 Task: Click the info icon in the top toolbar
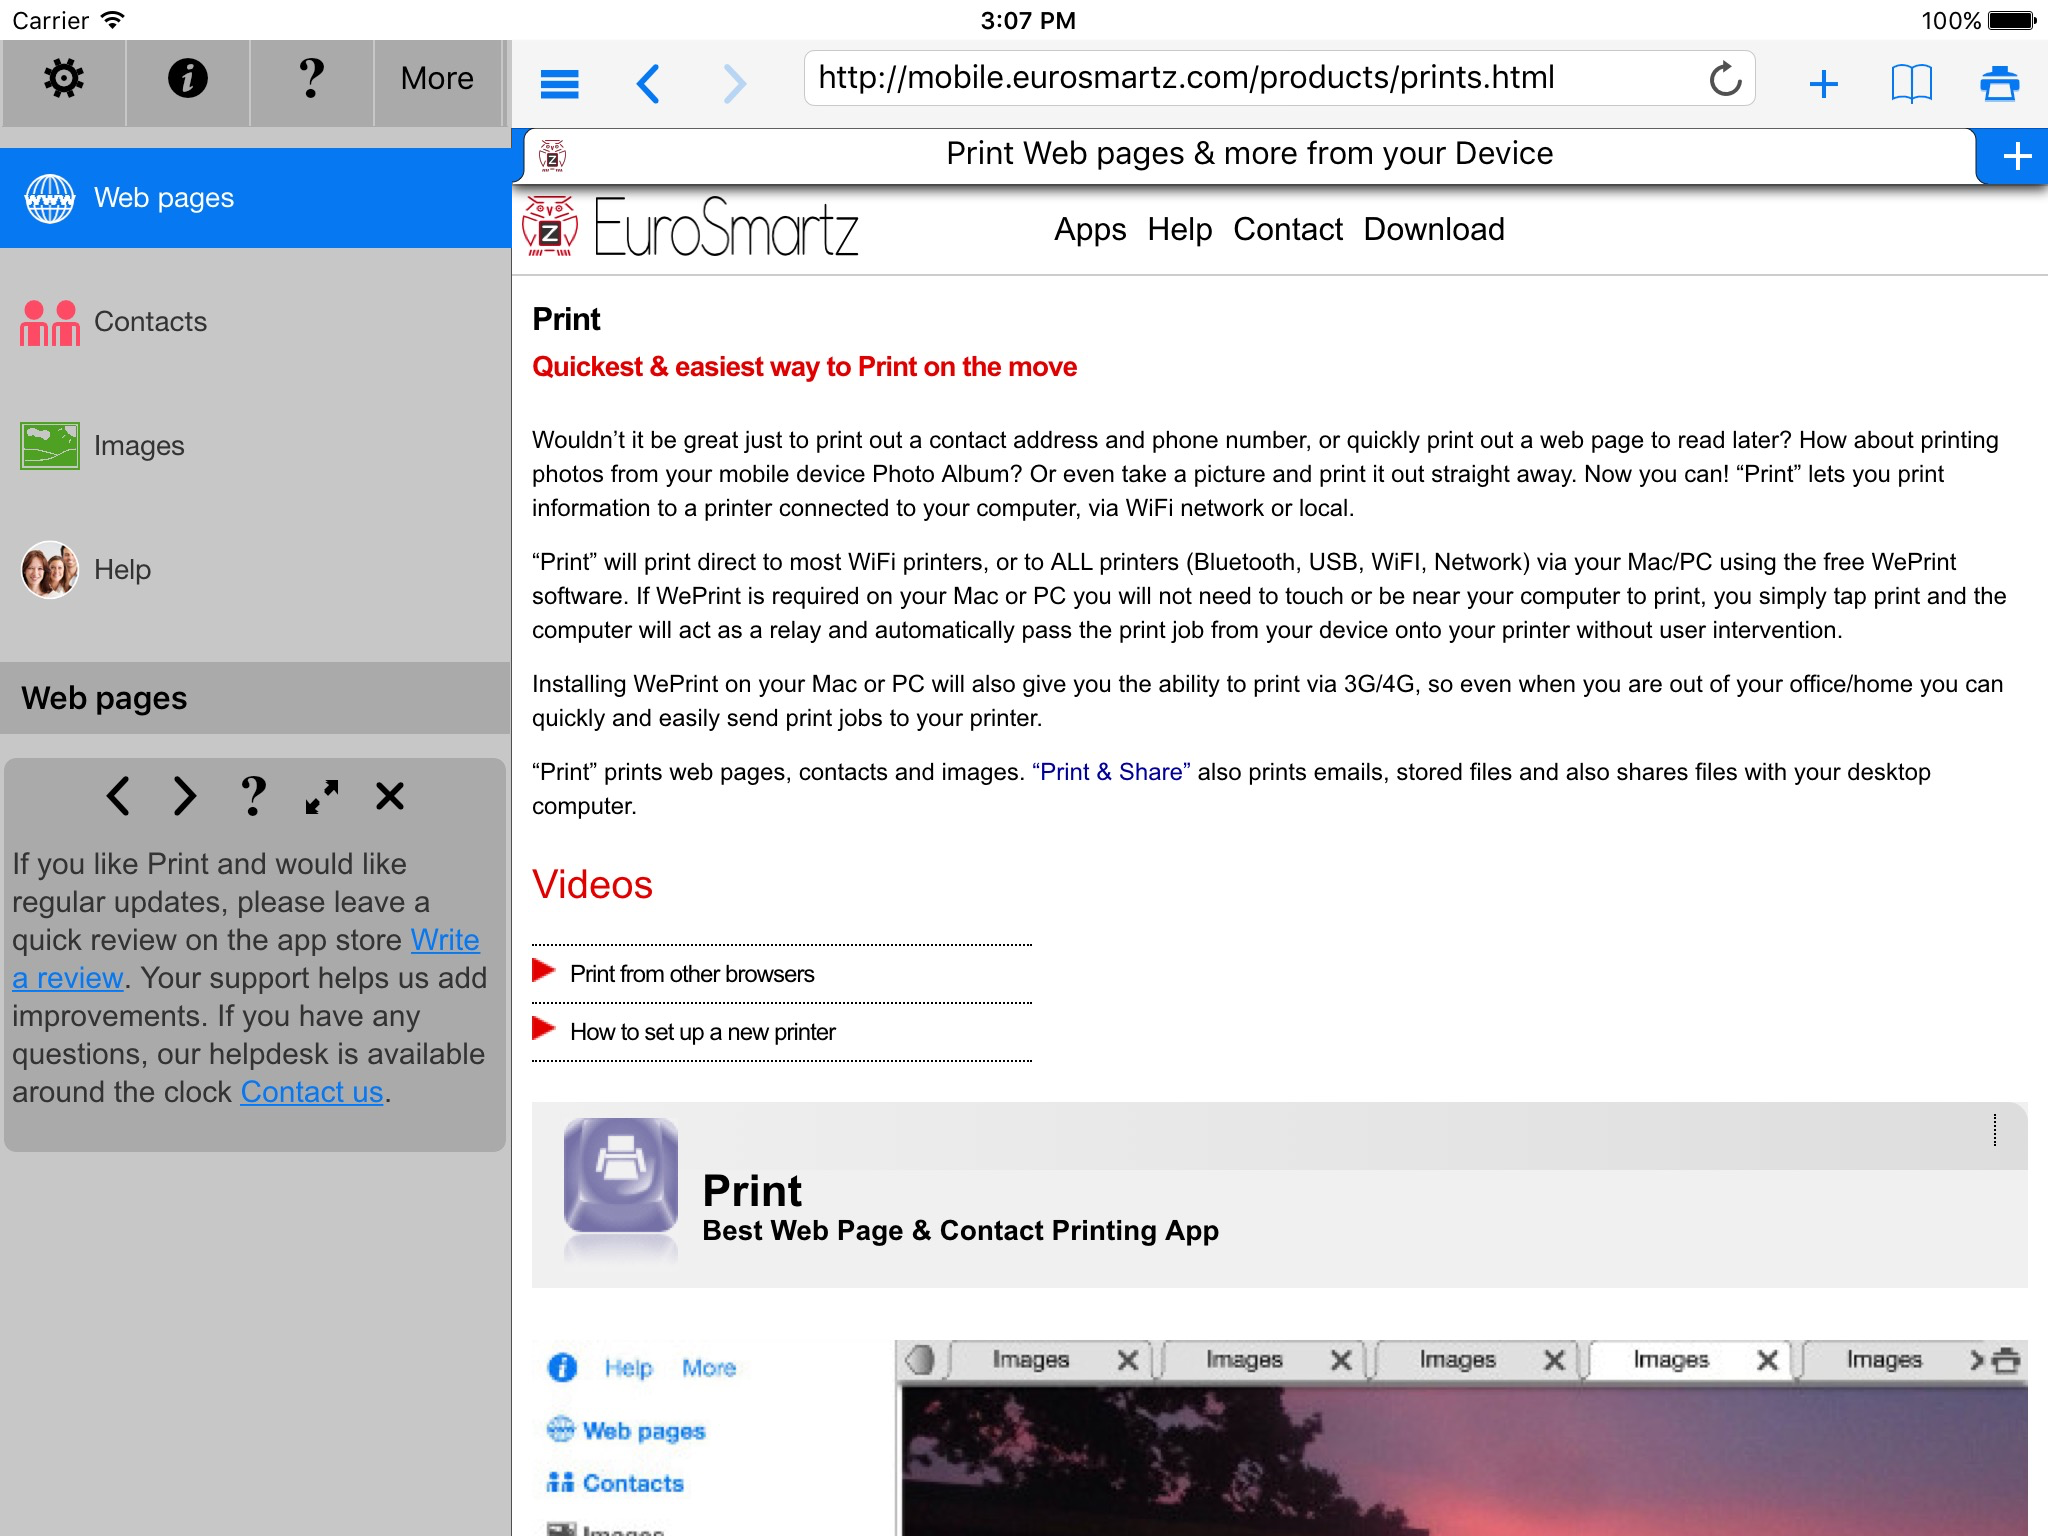(187, 78)
